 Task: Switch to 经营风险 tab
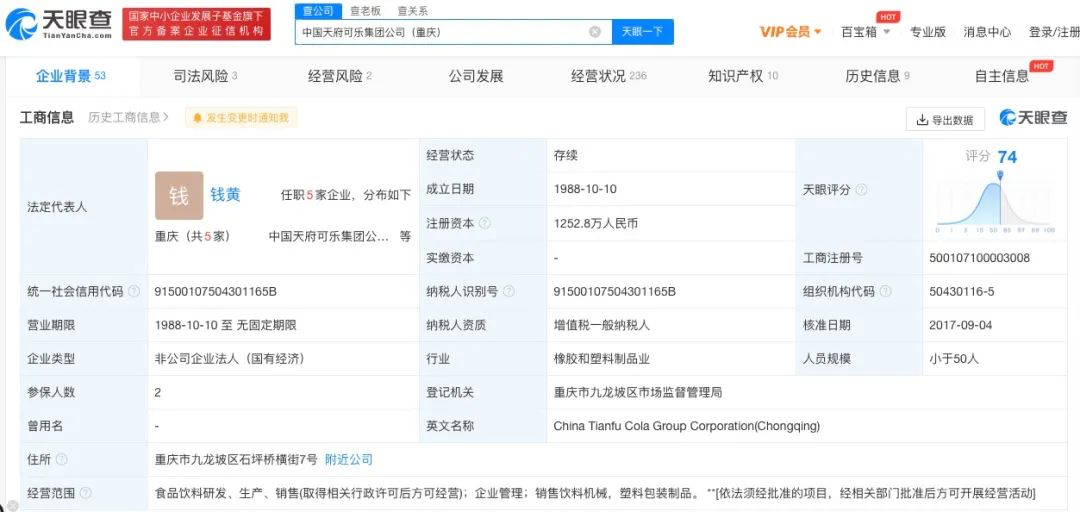340,76
